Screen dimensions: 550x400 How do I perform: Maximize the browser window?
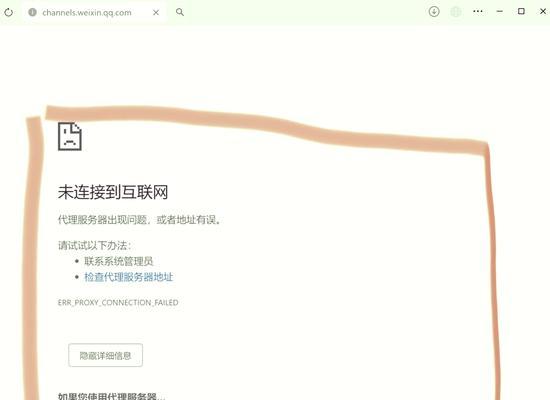click(521, 11)
